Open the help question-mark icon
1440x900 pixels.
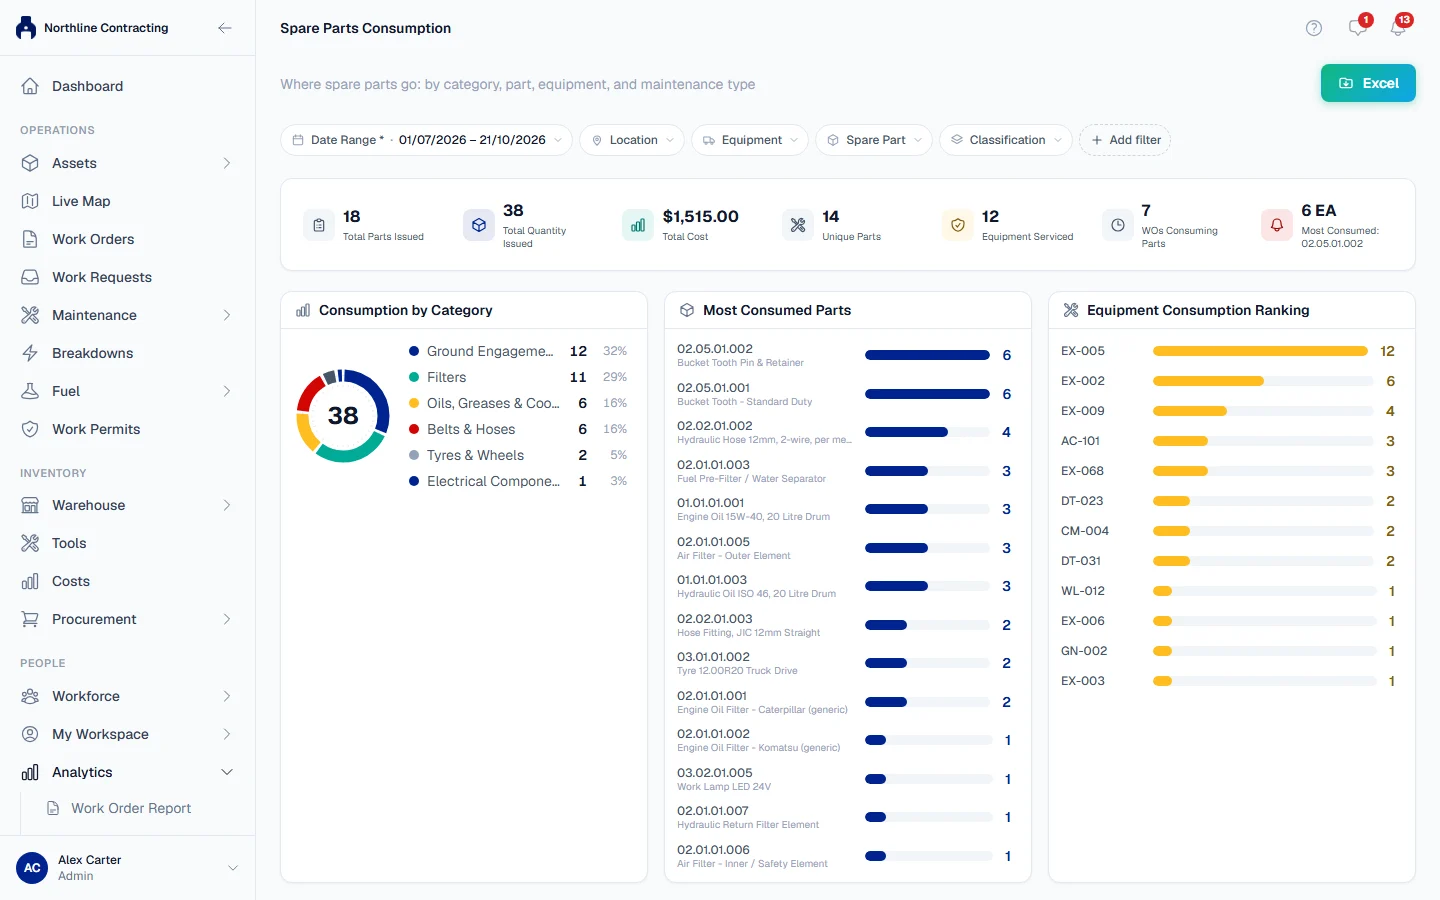1314,28
